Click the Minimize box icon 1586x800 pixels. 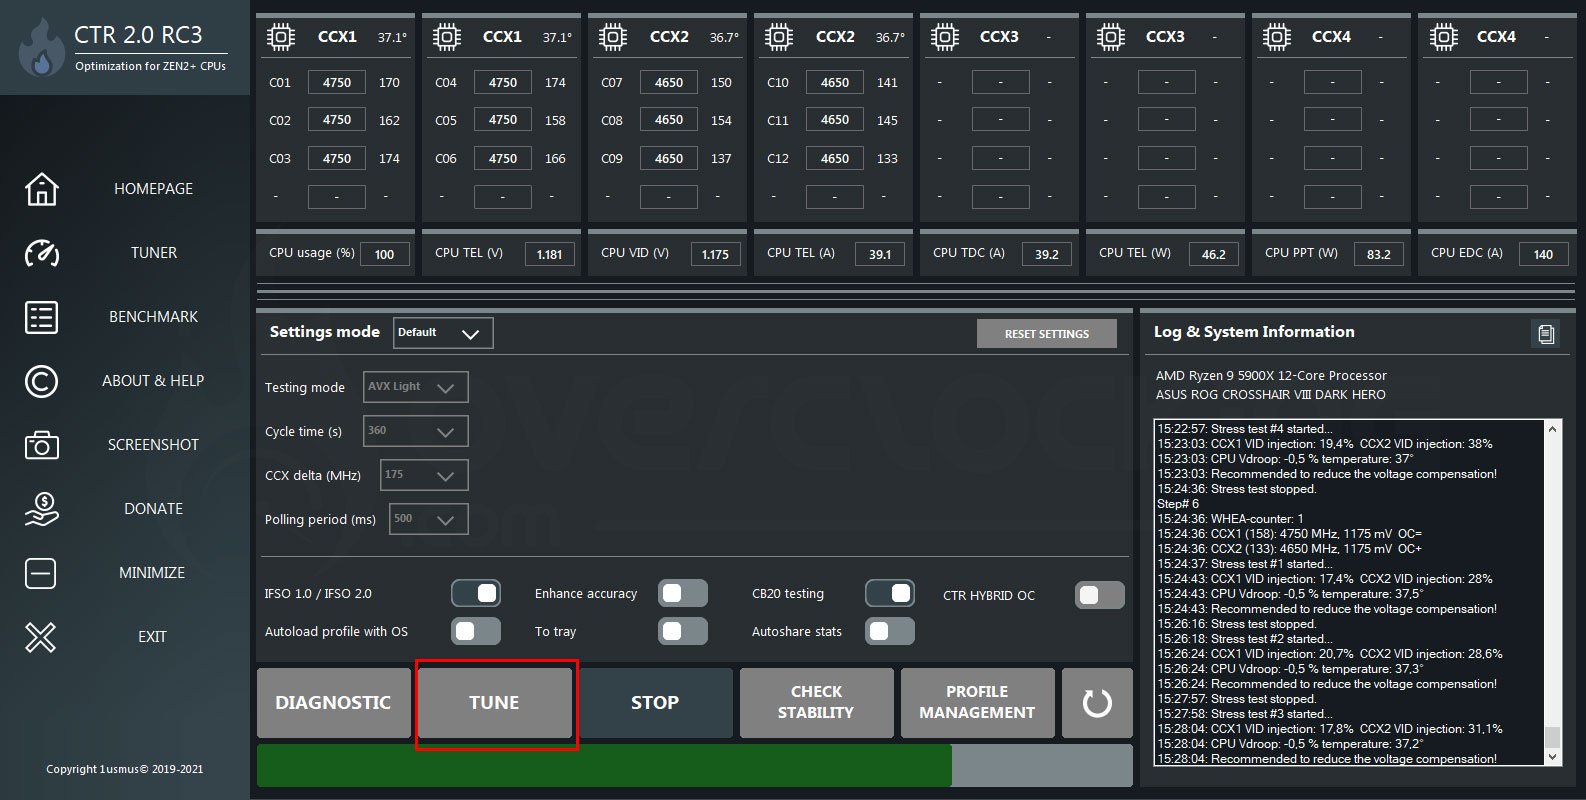(x=41, y=573)
